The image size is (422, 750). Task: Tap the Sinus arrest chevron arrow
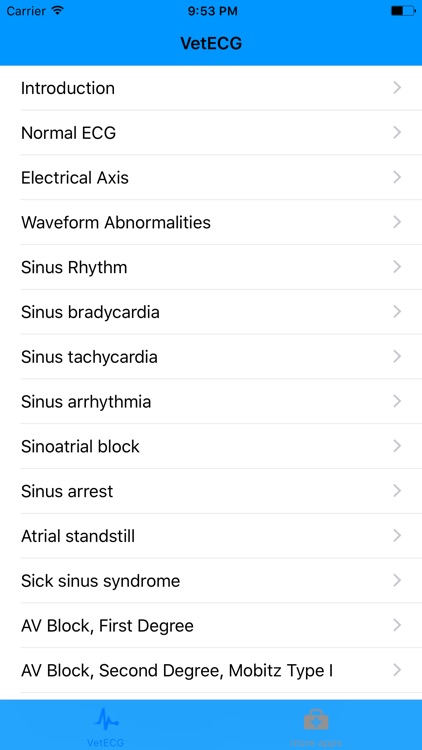[397, 491]
